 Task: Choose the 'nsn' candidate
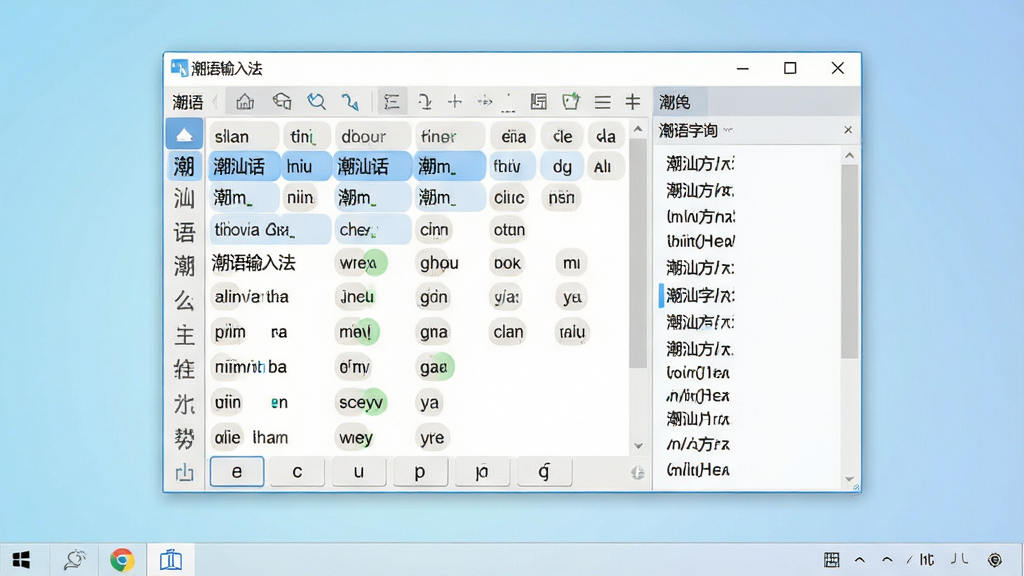(562, 198)
